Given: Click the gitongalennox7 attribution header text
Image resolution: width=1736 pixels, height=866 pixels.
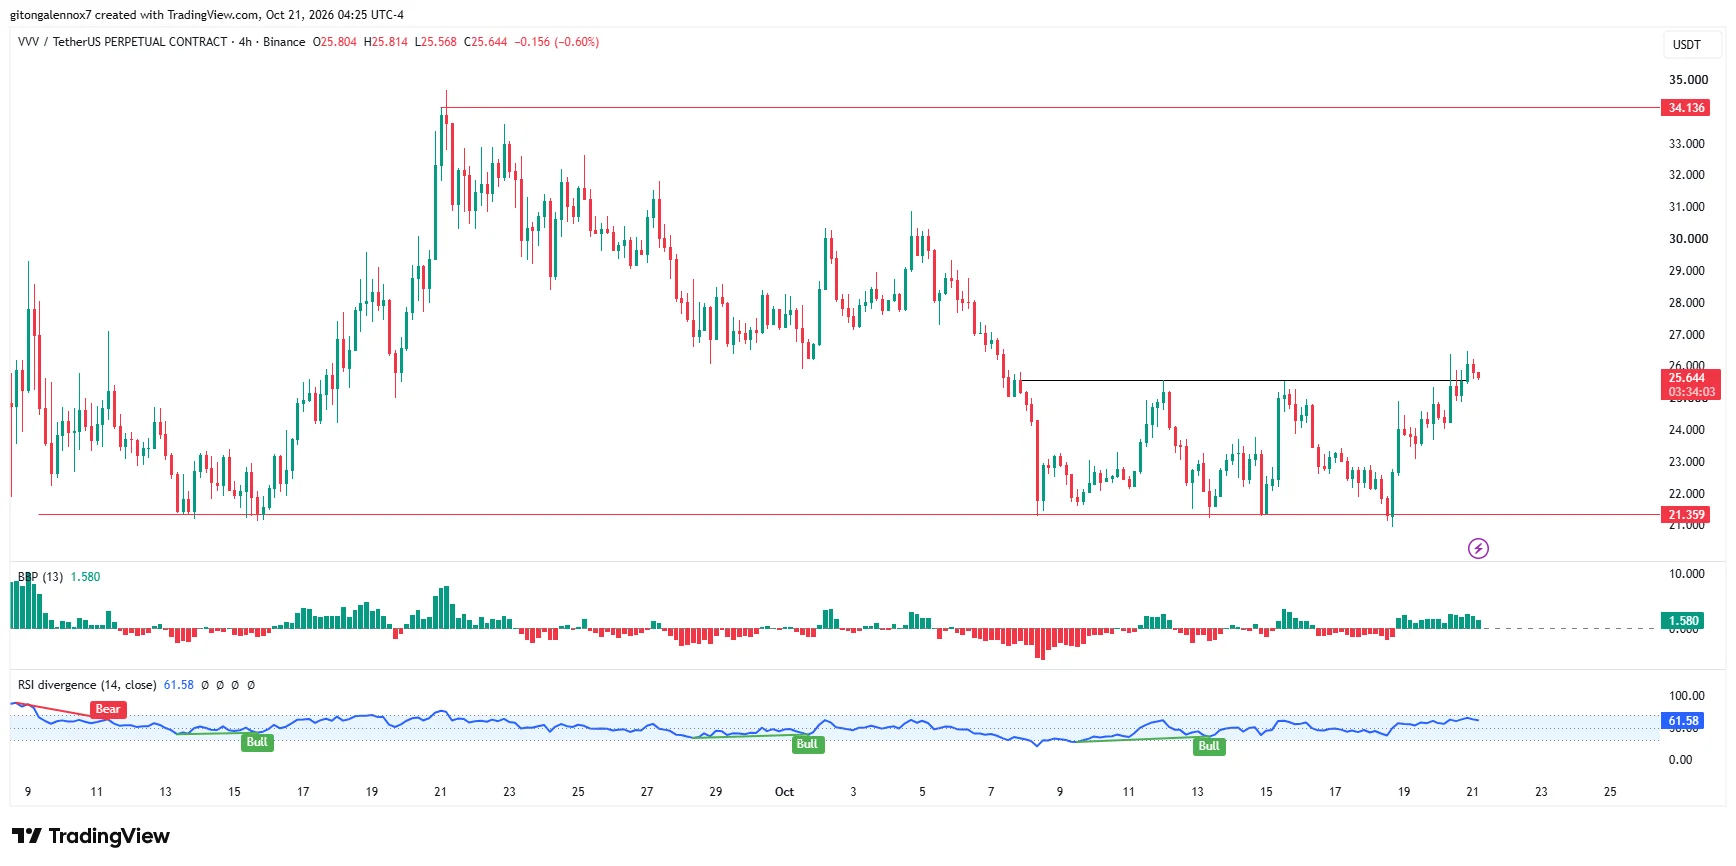Looking at the screenshot, I should click(207, 15).
